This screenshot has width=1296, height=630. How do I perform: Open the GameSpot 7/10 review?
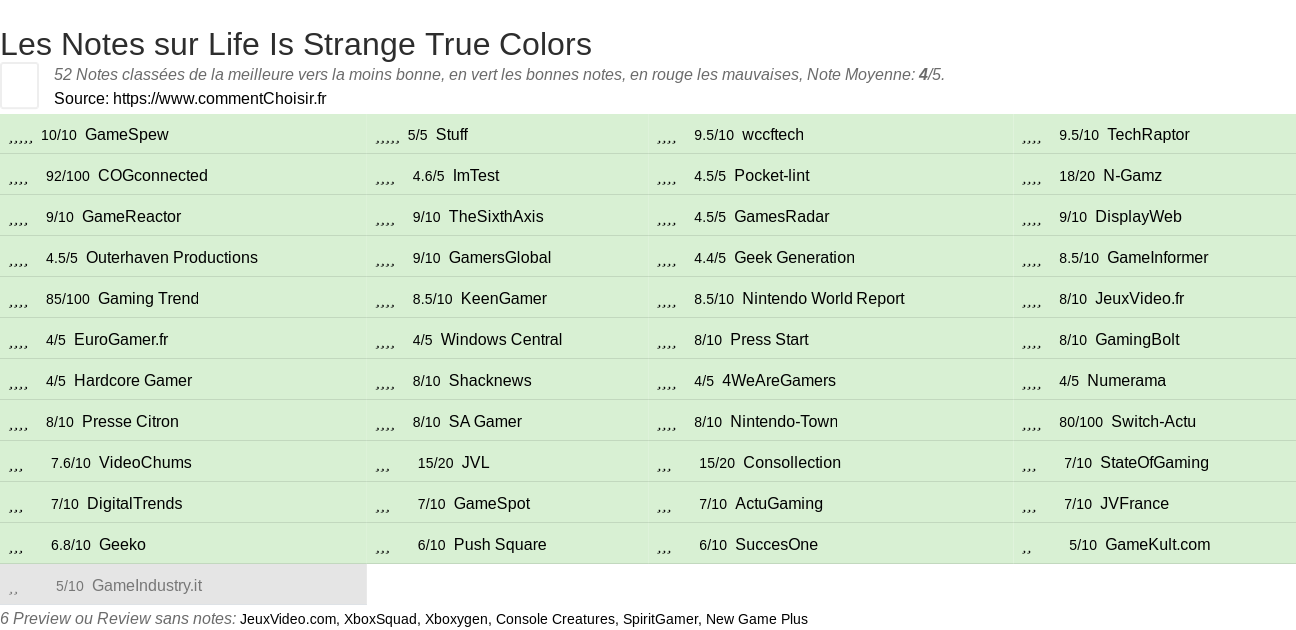click(x=492, y=504)
